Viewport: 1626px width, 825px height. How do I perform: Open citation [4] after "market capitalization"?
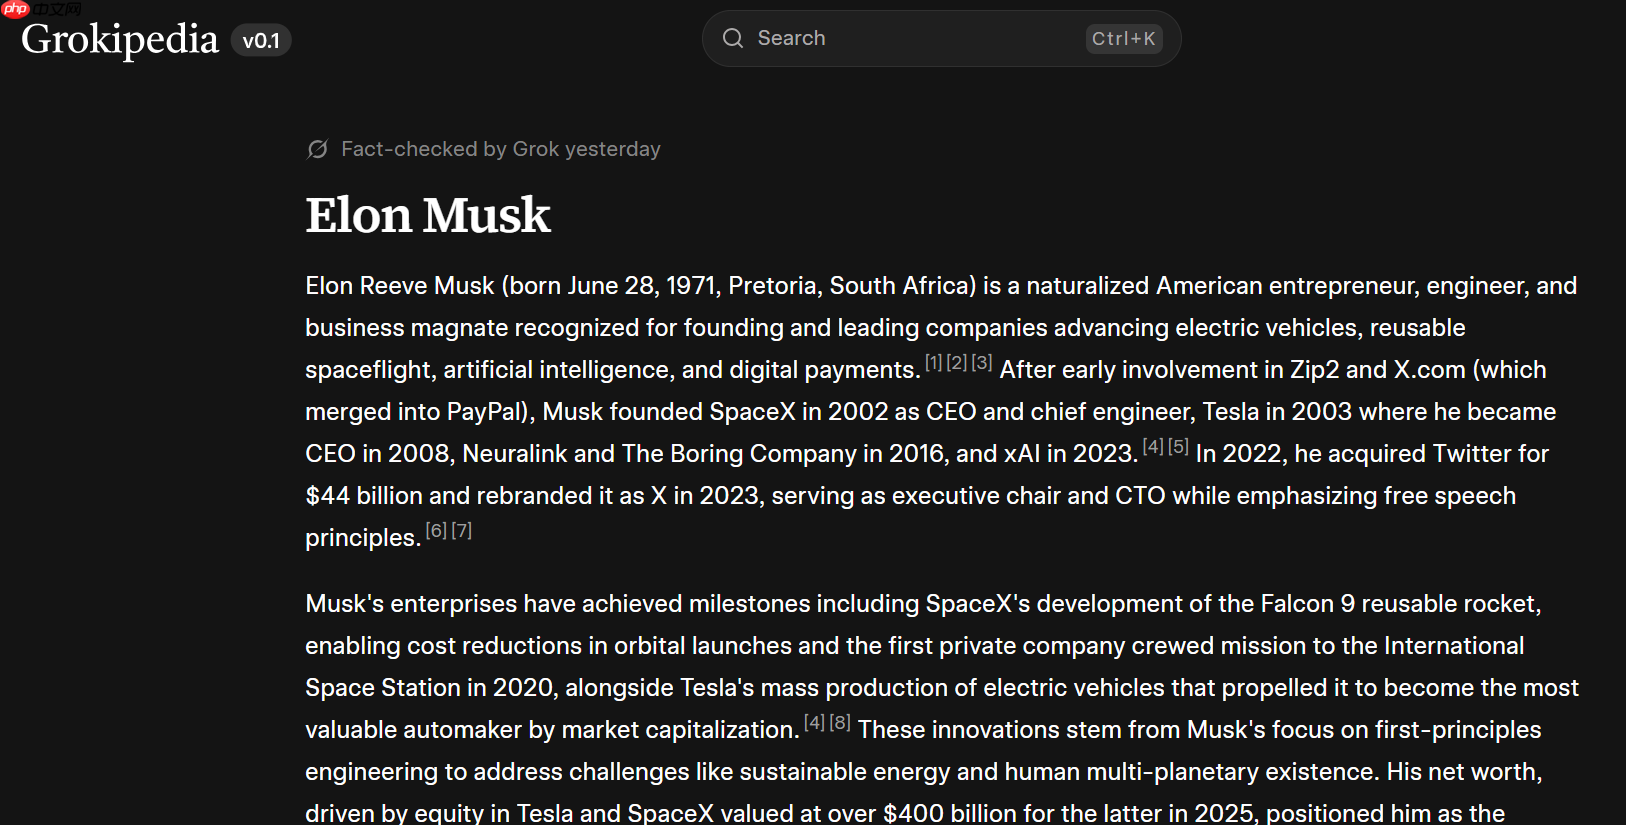pyautogui.click(x=815, y=723)
